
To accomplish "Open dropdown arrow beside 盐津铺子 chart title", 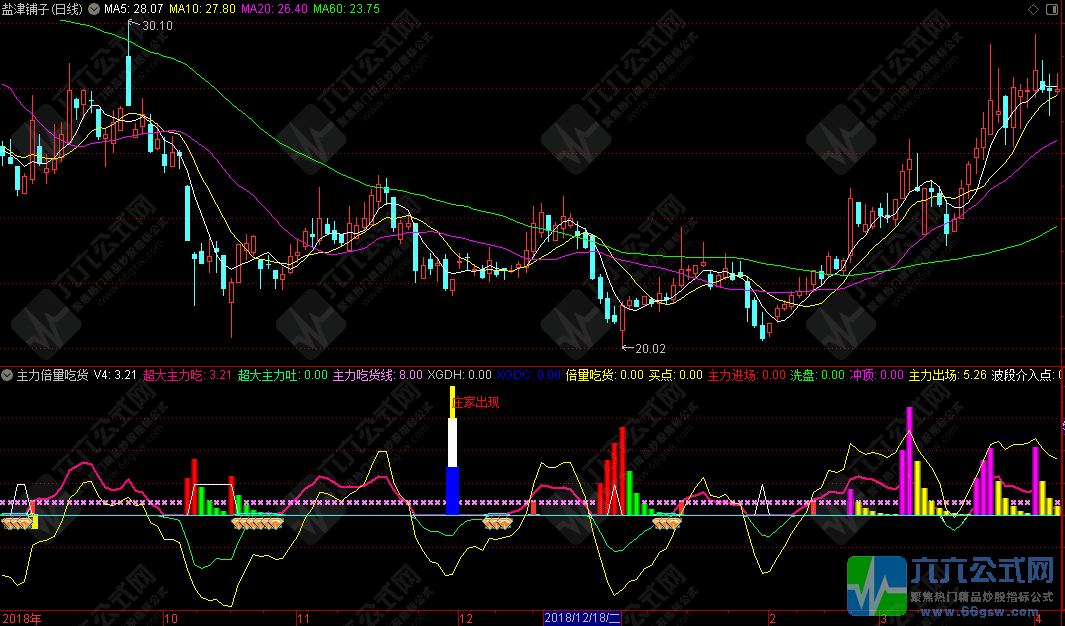I will (x=94, y=8).
